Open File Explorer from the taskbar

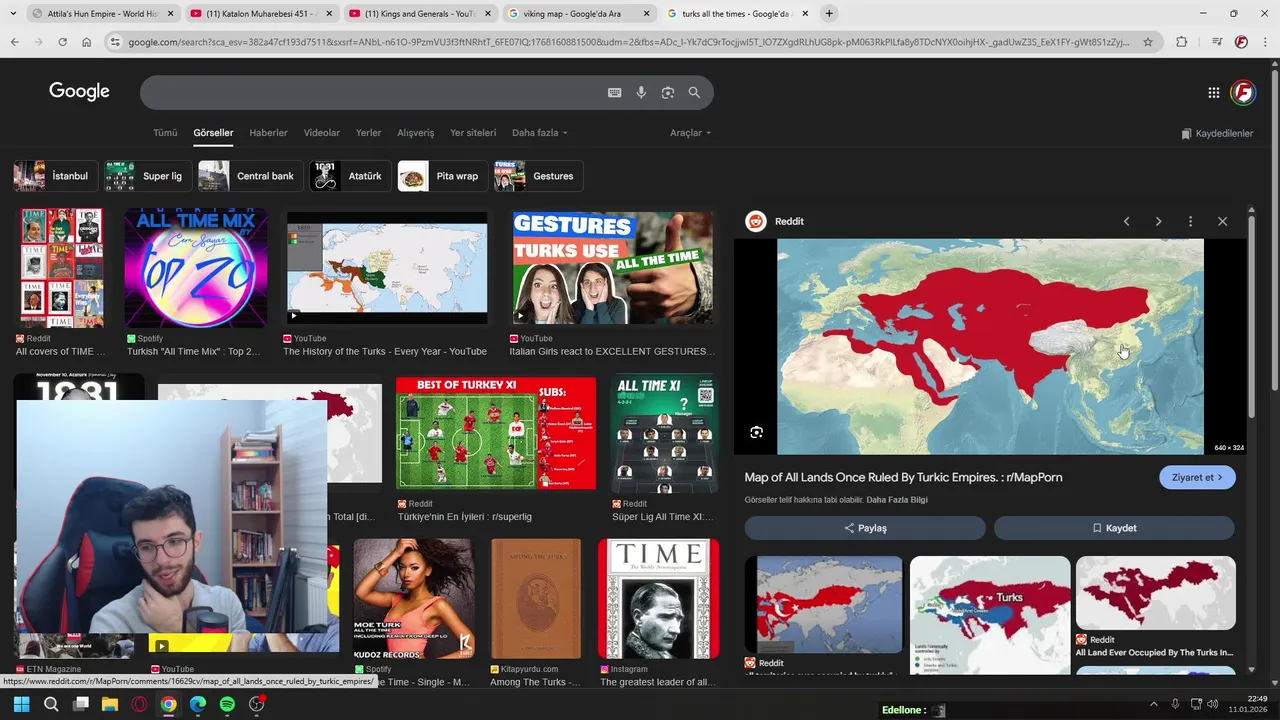pos(110,704)
